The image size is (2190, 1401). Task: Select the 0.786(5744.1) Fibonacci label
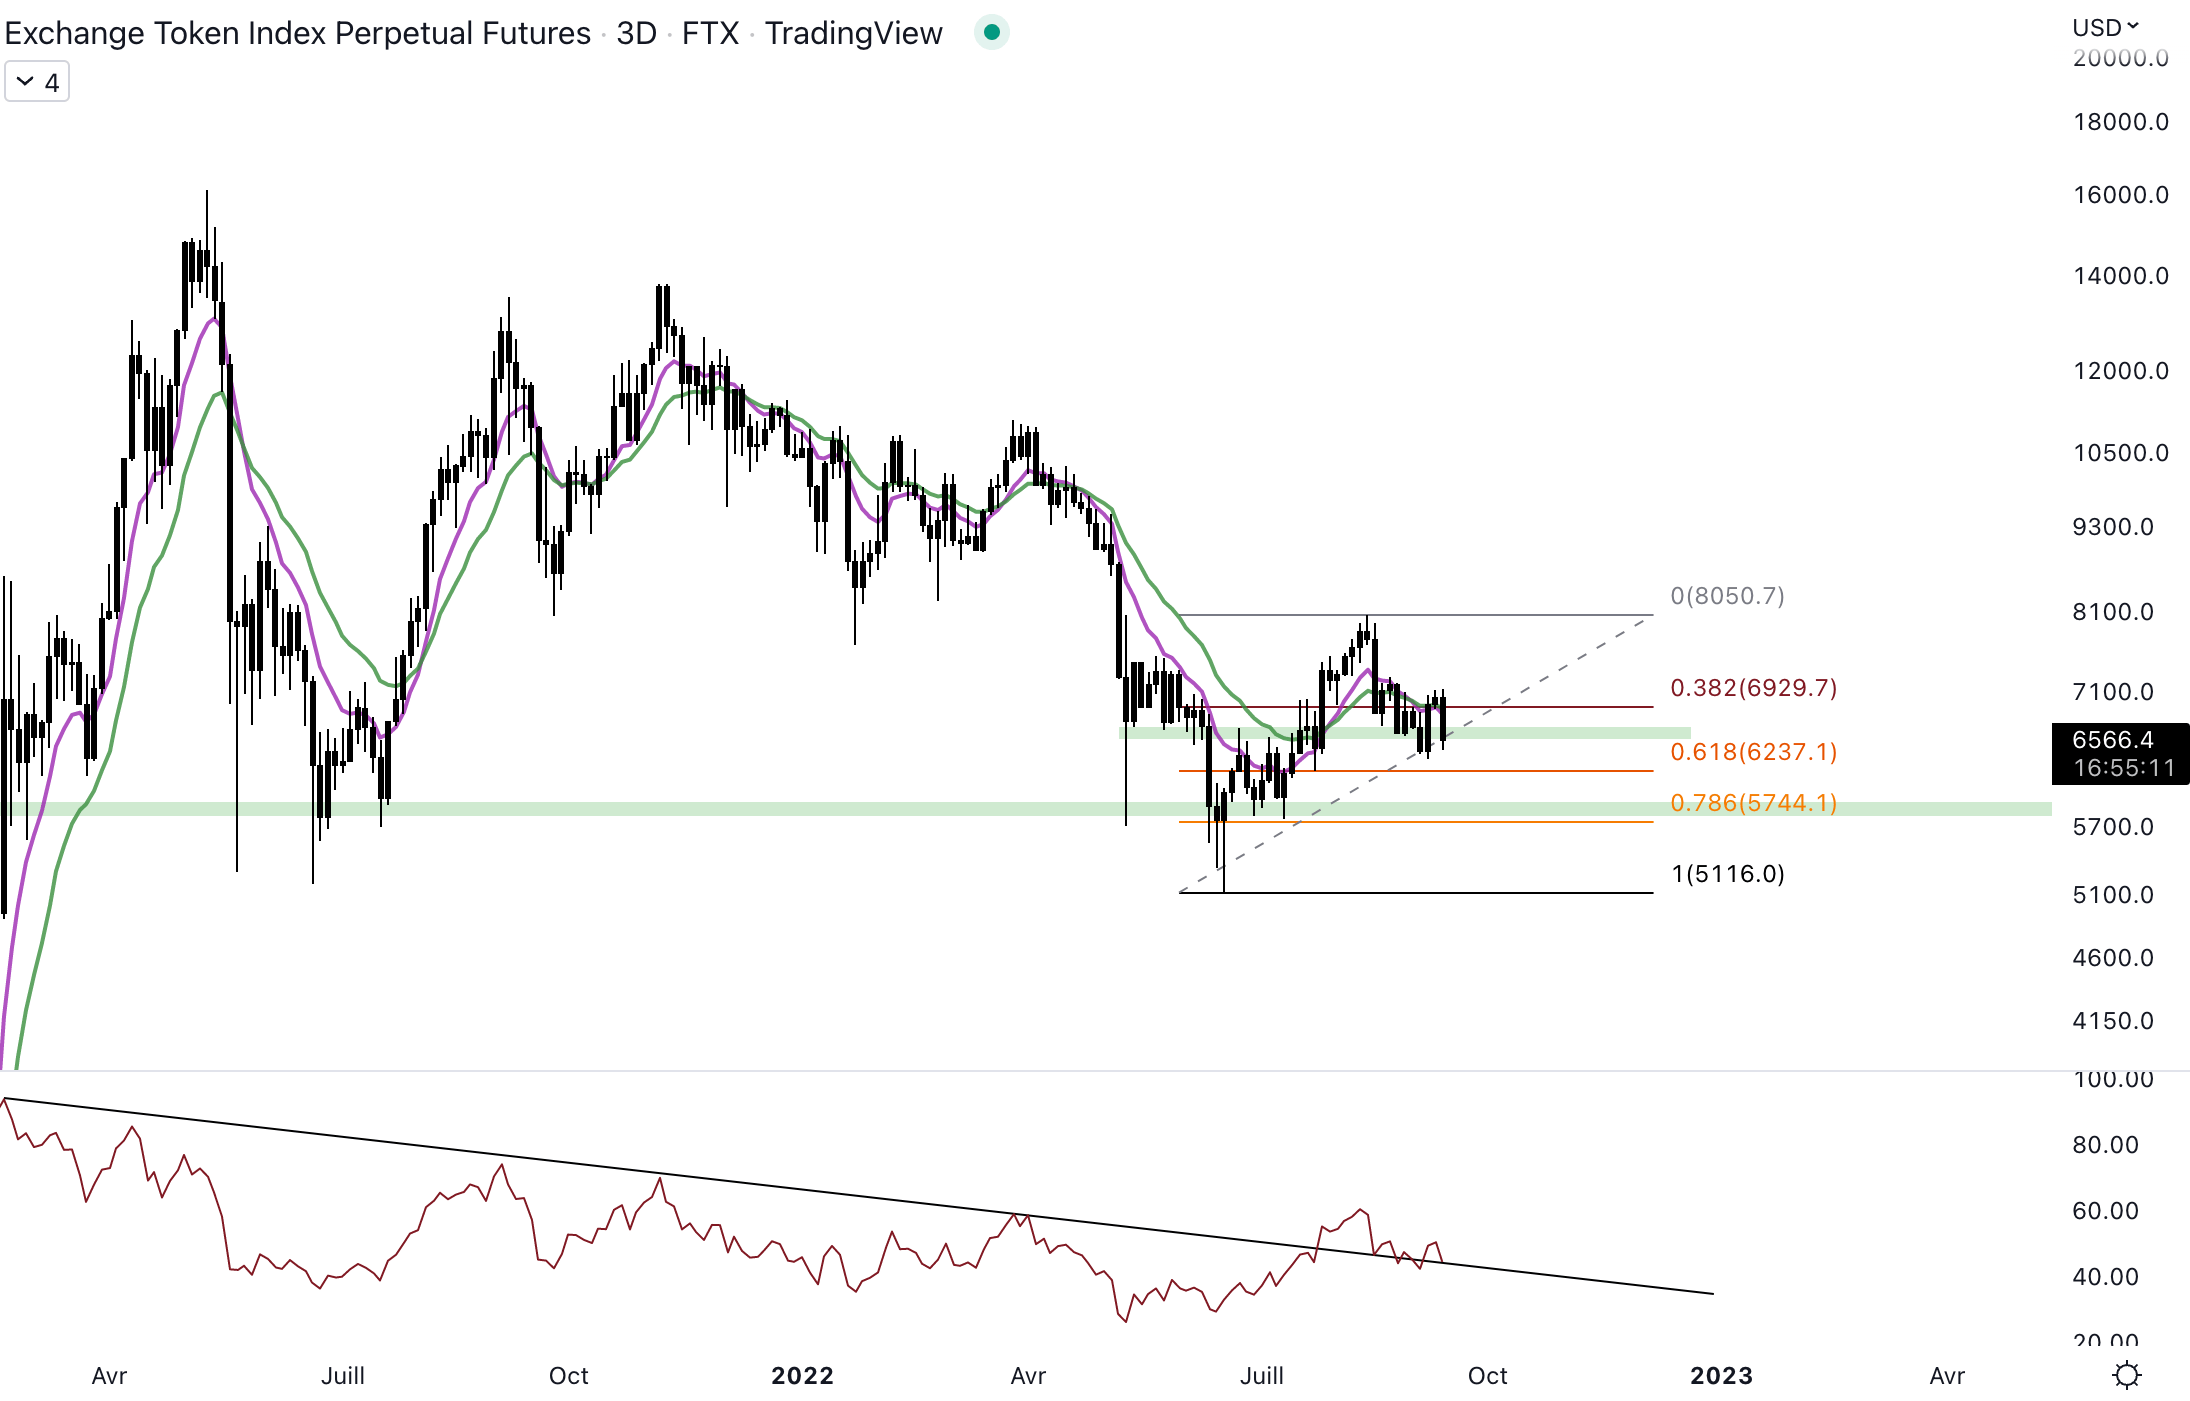pos(1753,803)
